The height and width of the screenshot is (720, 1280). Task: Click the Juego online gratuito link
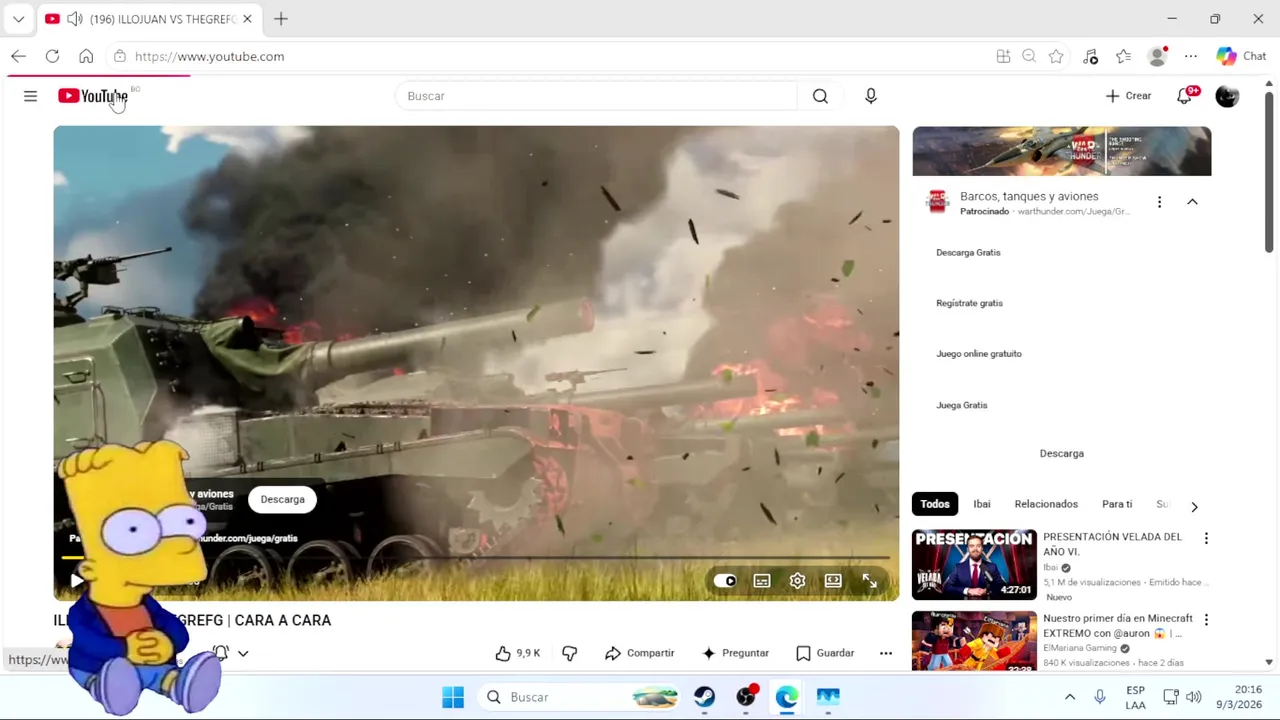pos(979,354)
